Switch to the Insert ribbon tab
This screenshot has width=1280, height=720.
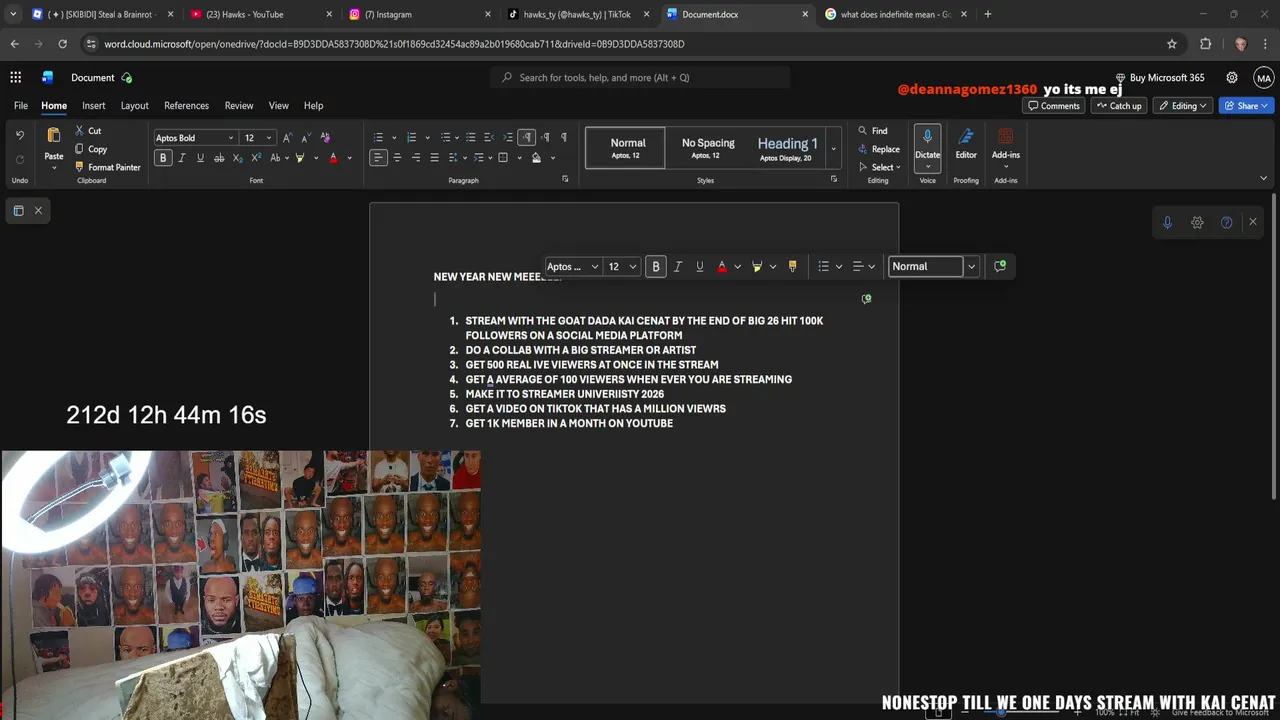[94, 105]
